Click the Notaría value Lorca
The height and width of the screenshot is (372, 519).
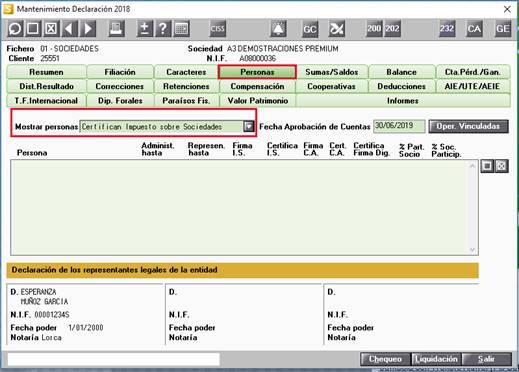51,338
